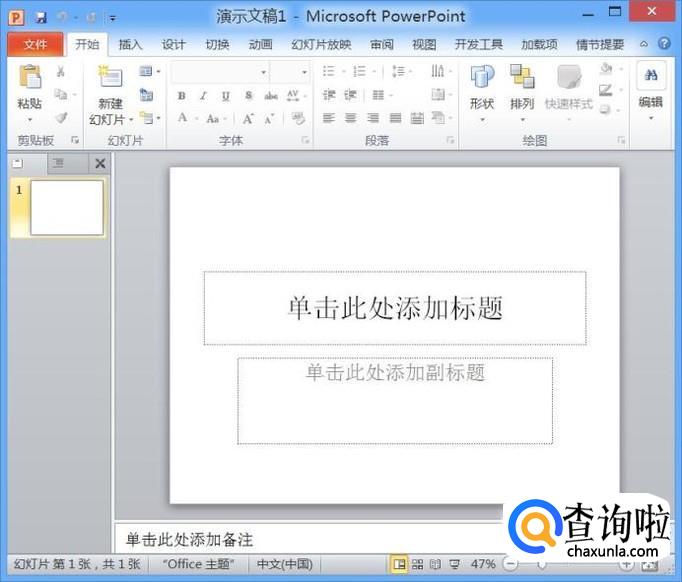This screenshot has height=582, width=682.
Task: Toggle Underline formatting
Action: [x=225, y=96]
